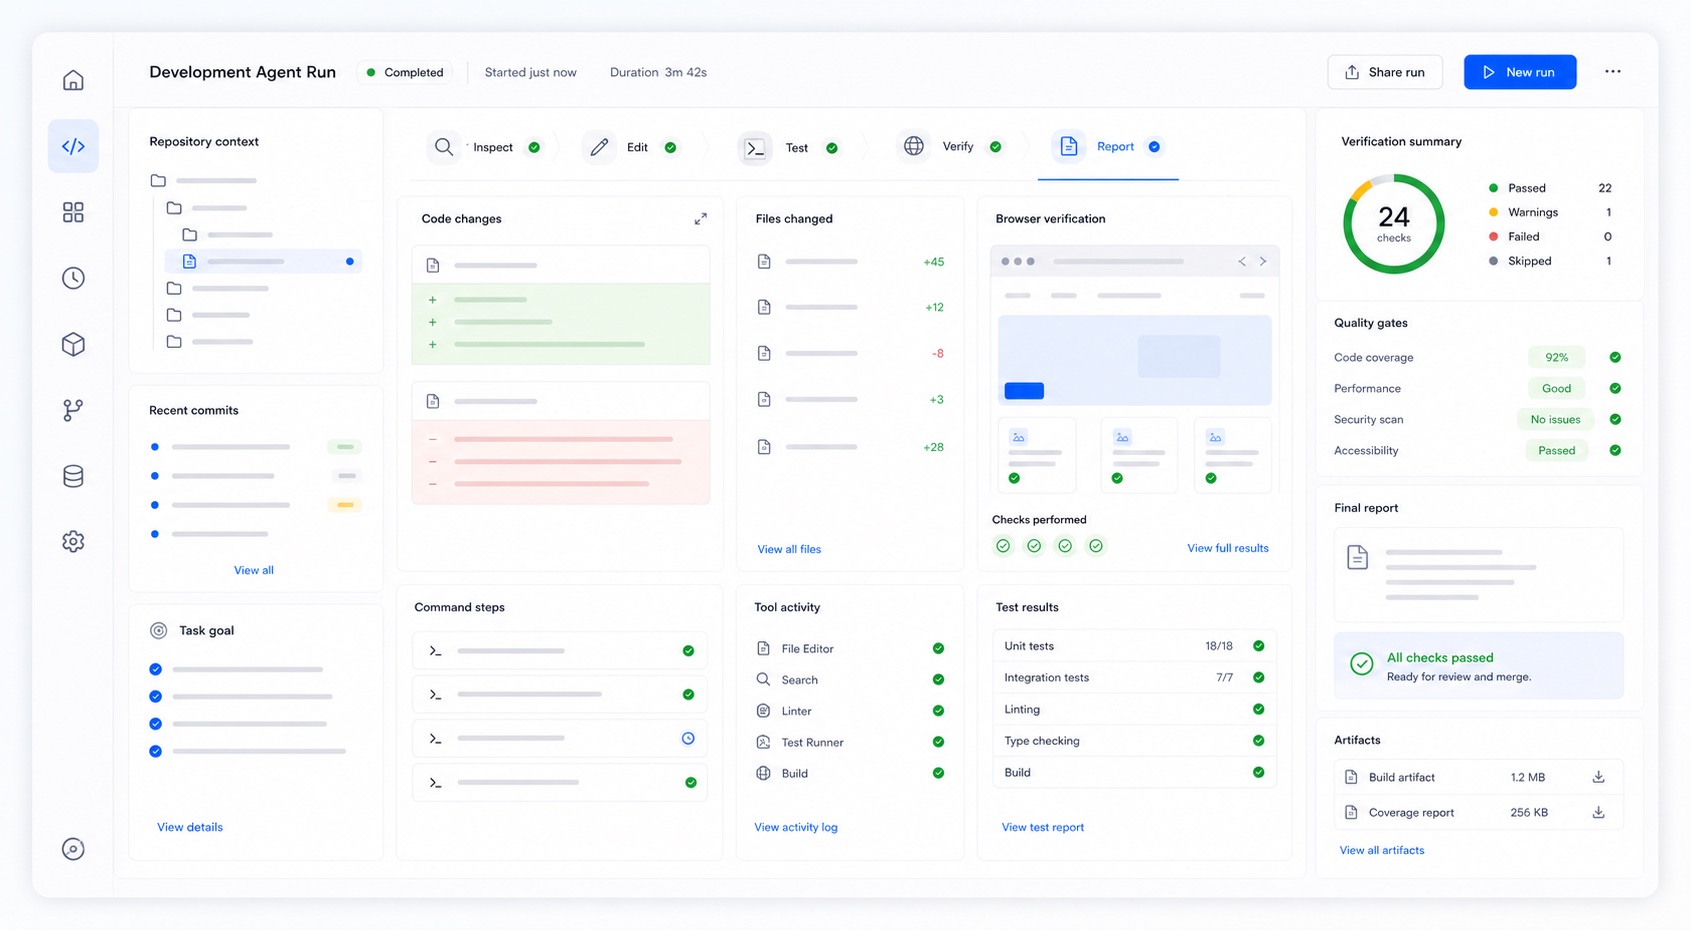Open the history clock sidebar icon
This screenshot has height=930, width=1691.
point(73,278)
